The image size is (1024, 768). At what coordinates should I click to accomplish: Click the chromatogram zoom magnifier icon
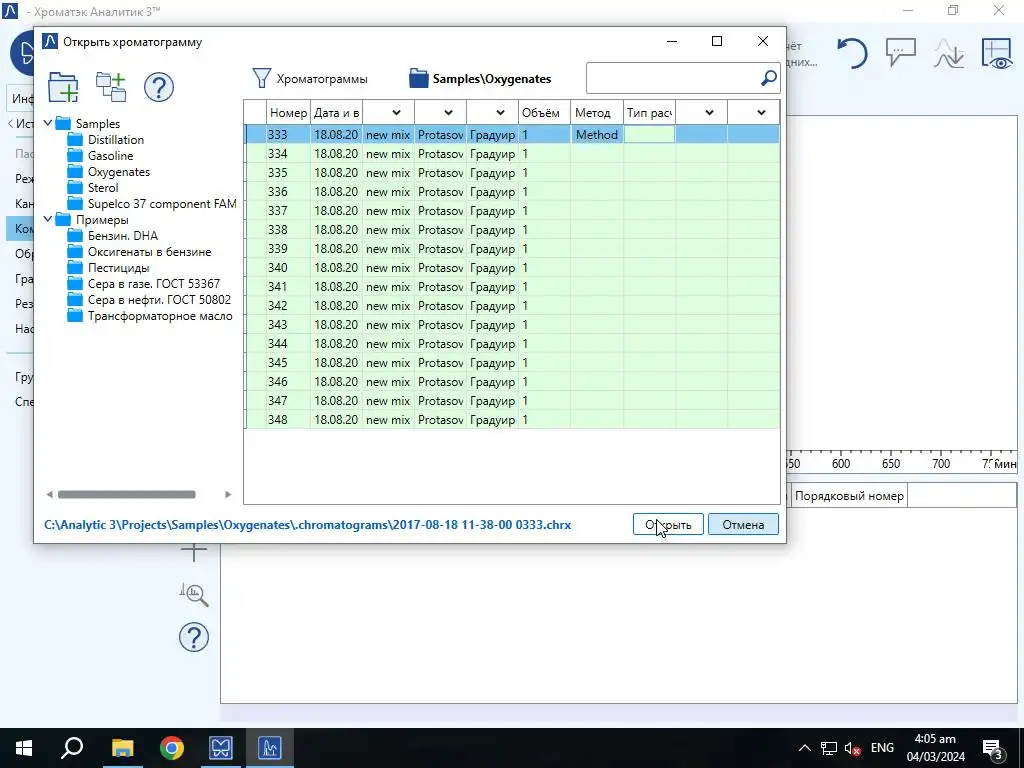[194, 594]
